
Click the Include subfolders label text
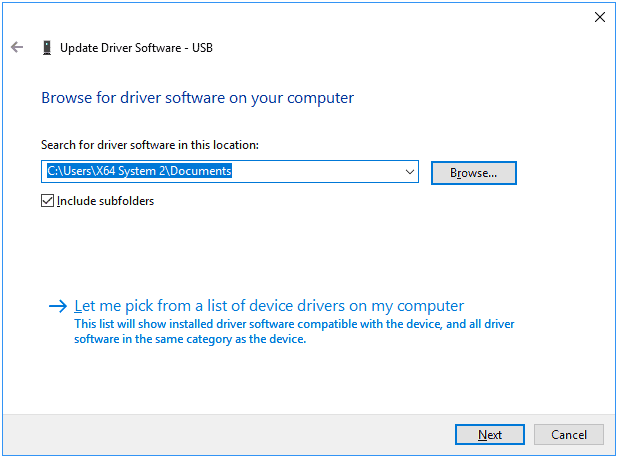105,201
